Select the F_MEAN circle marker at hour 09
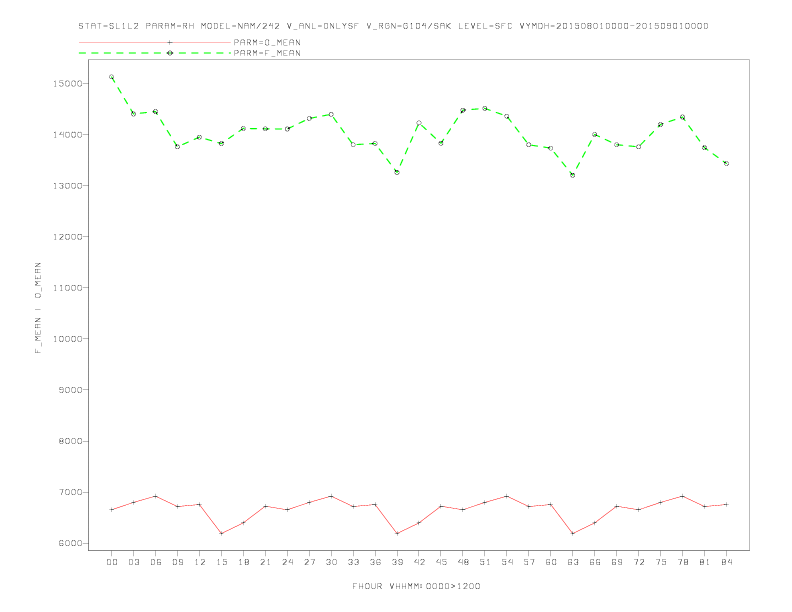This screenshot has height=612, width=792. point(177,146)
